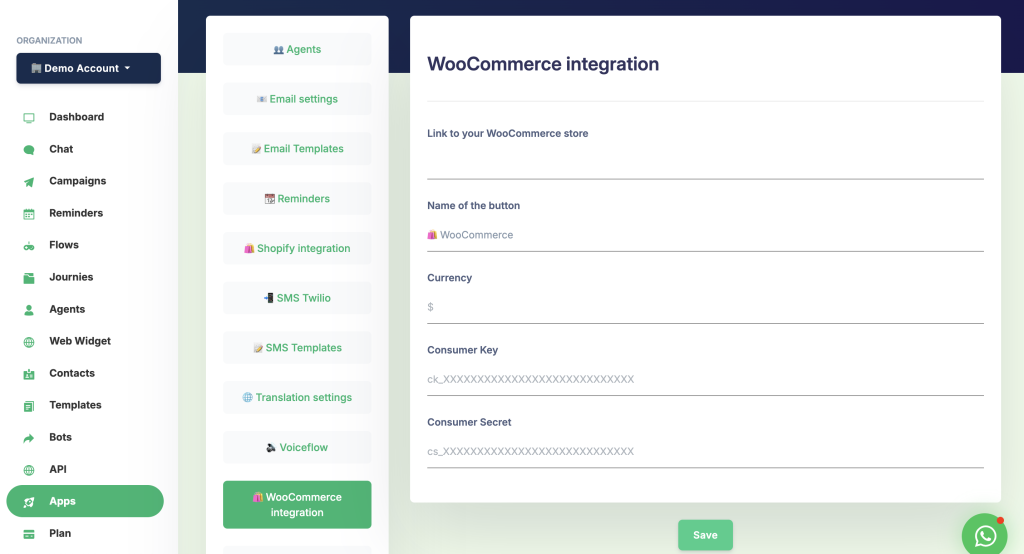Click the API globe icon
The width and height of the screenshot is (1024, 554).
coord(29,470)
